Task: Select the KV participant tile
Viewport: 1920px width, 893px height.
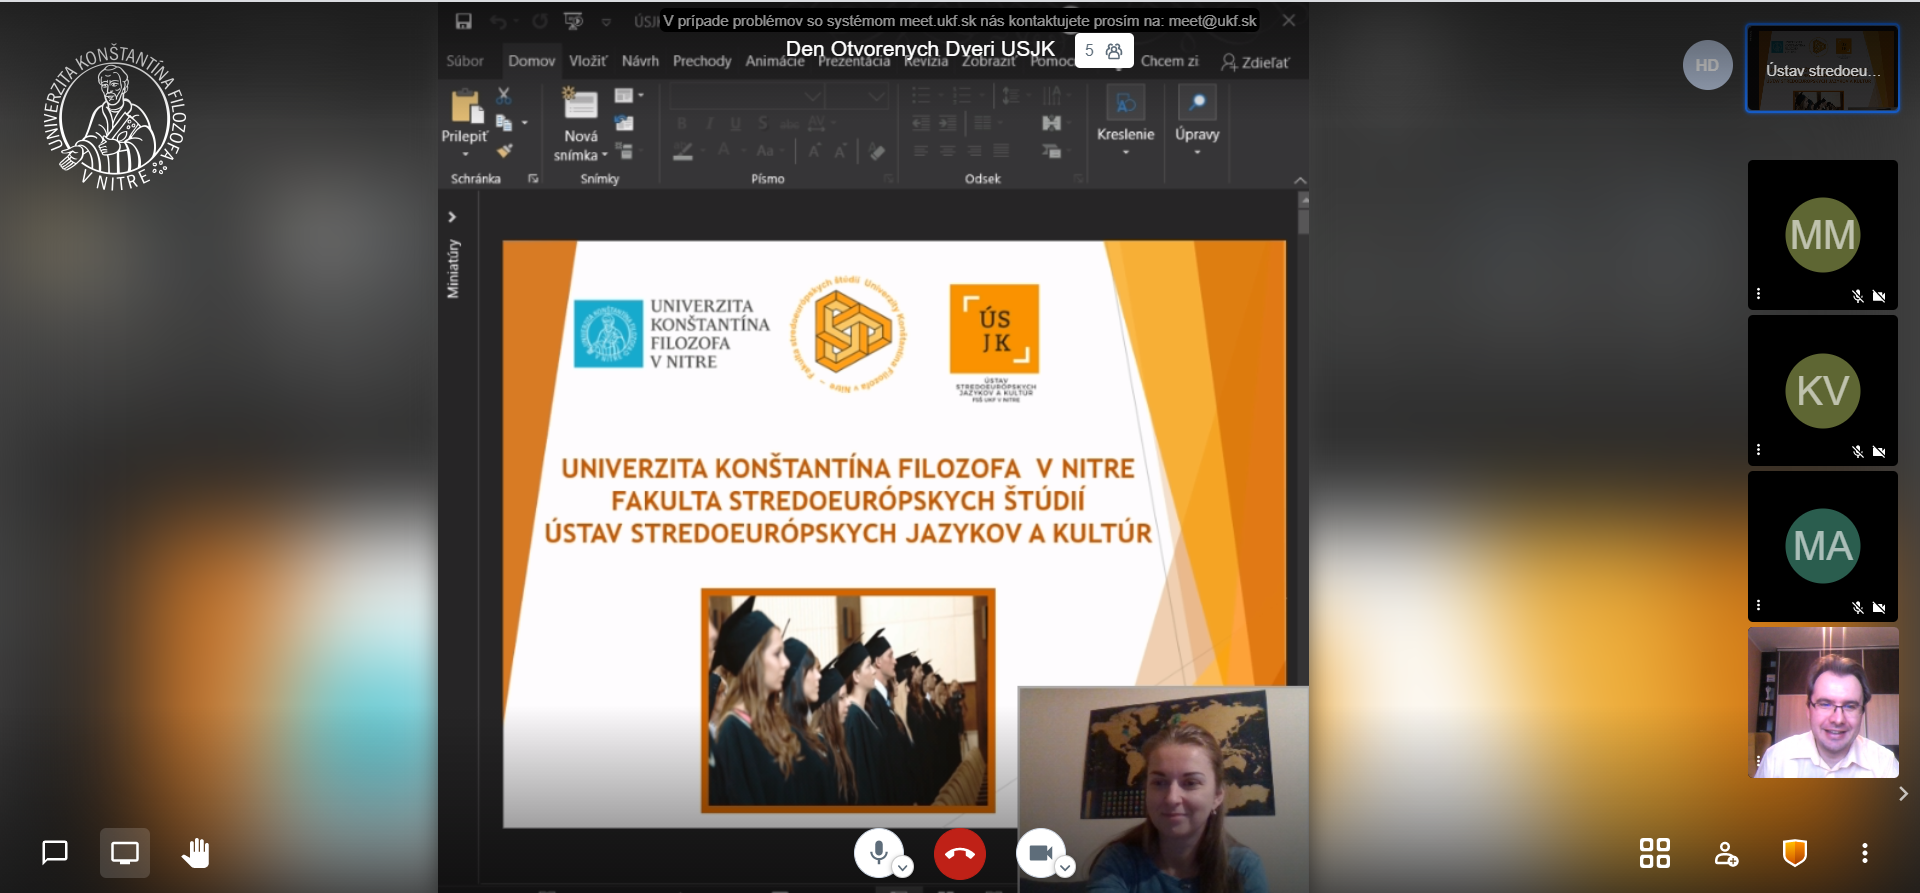Action: click(1823, 391)
